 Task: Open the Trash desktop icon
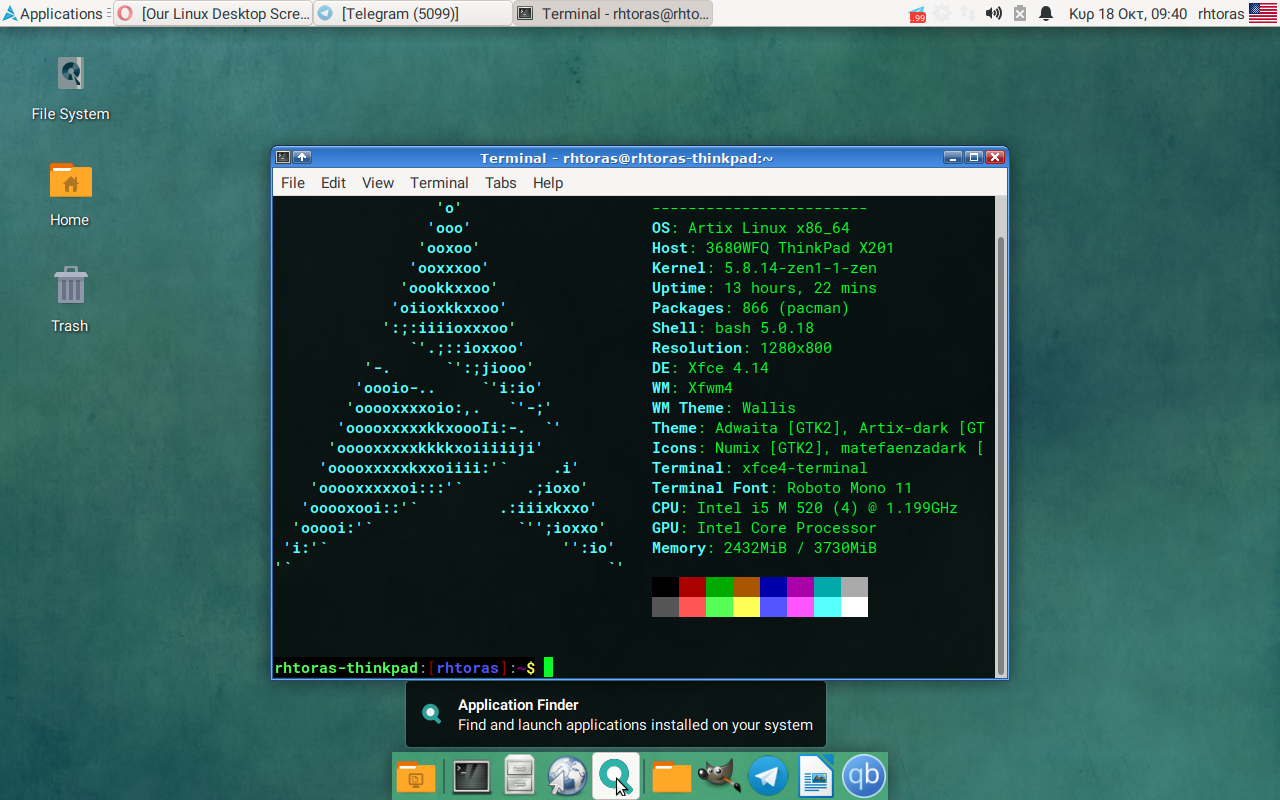click(70, 300)
